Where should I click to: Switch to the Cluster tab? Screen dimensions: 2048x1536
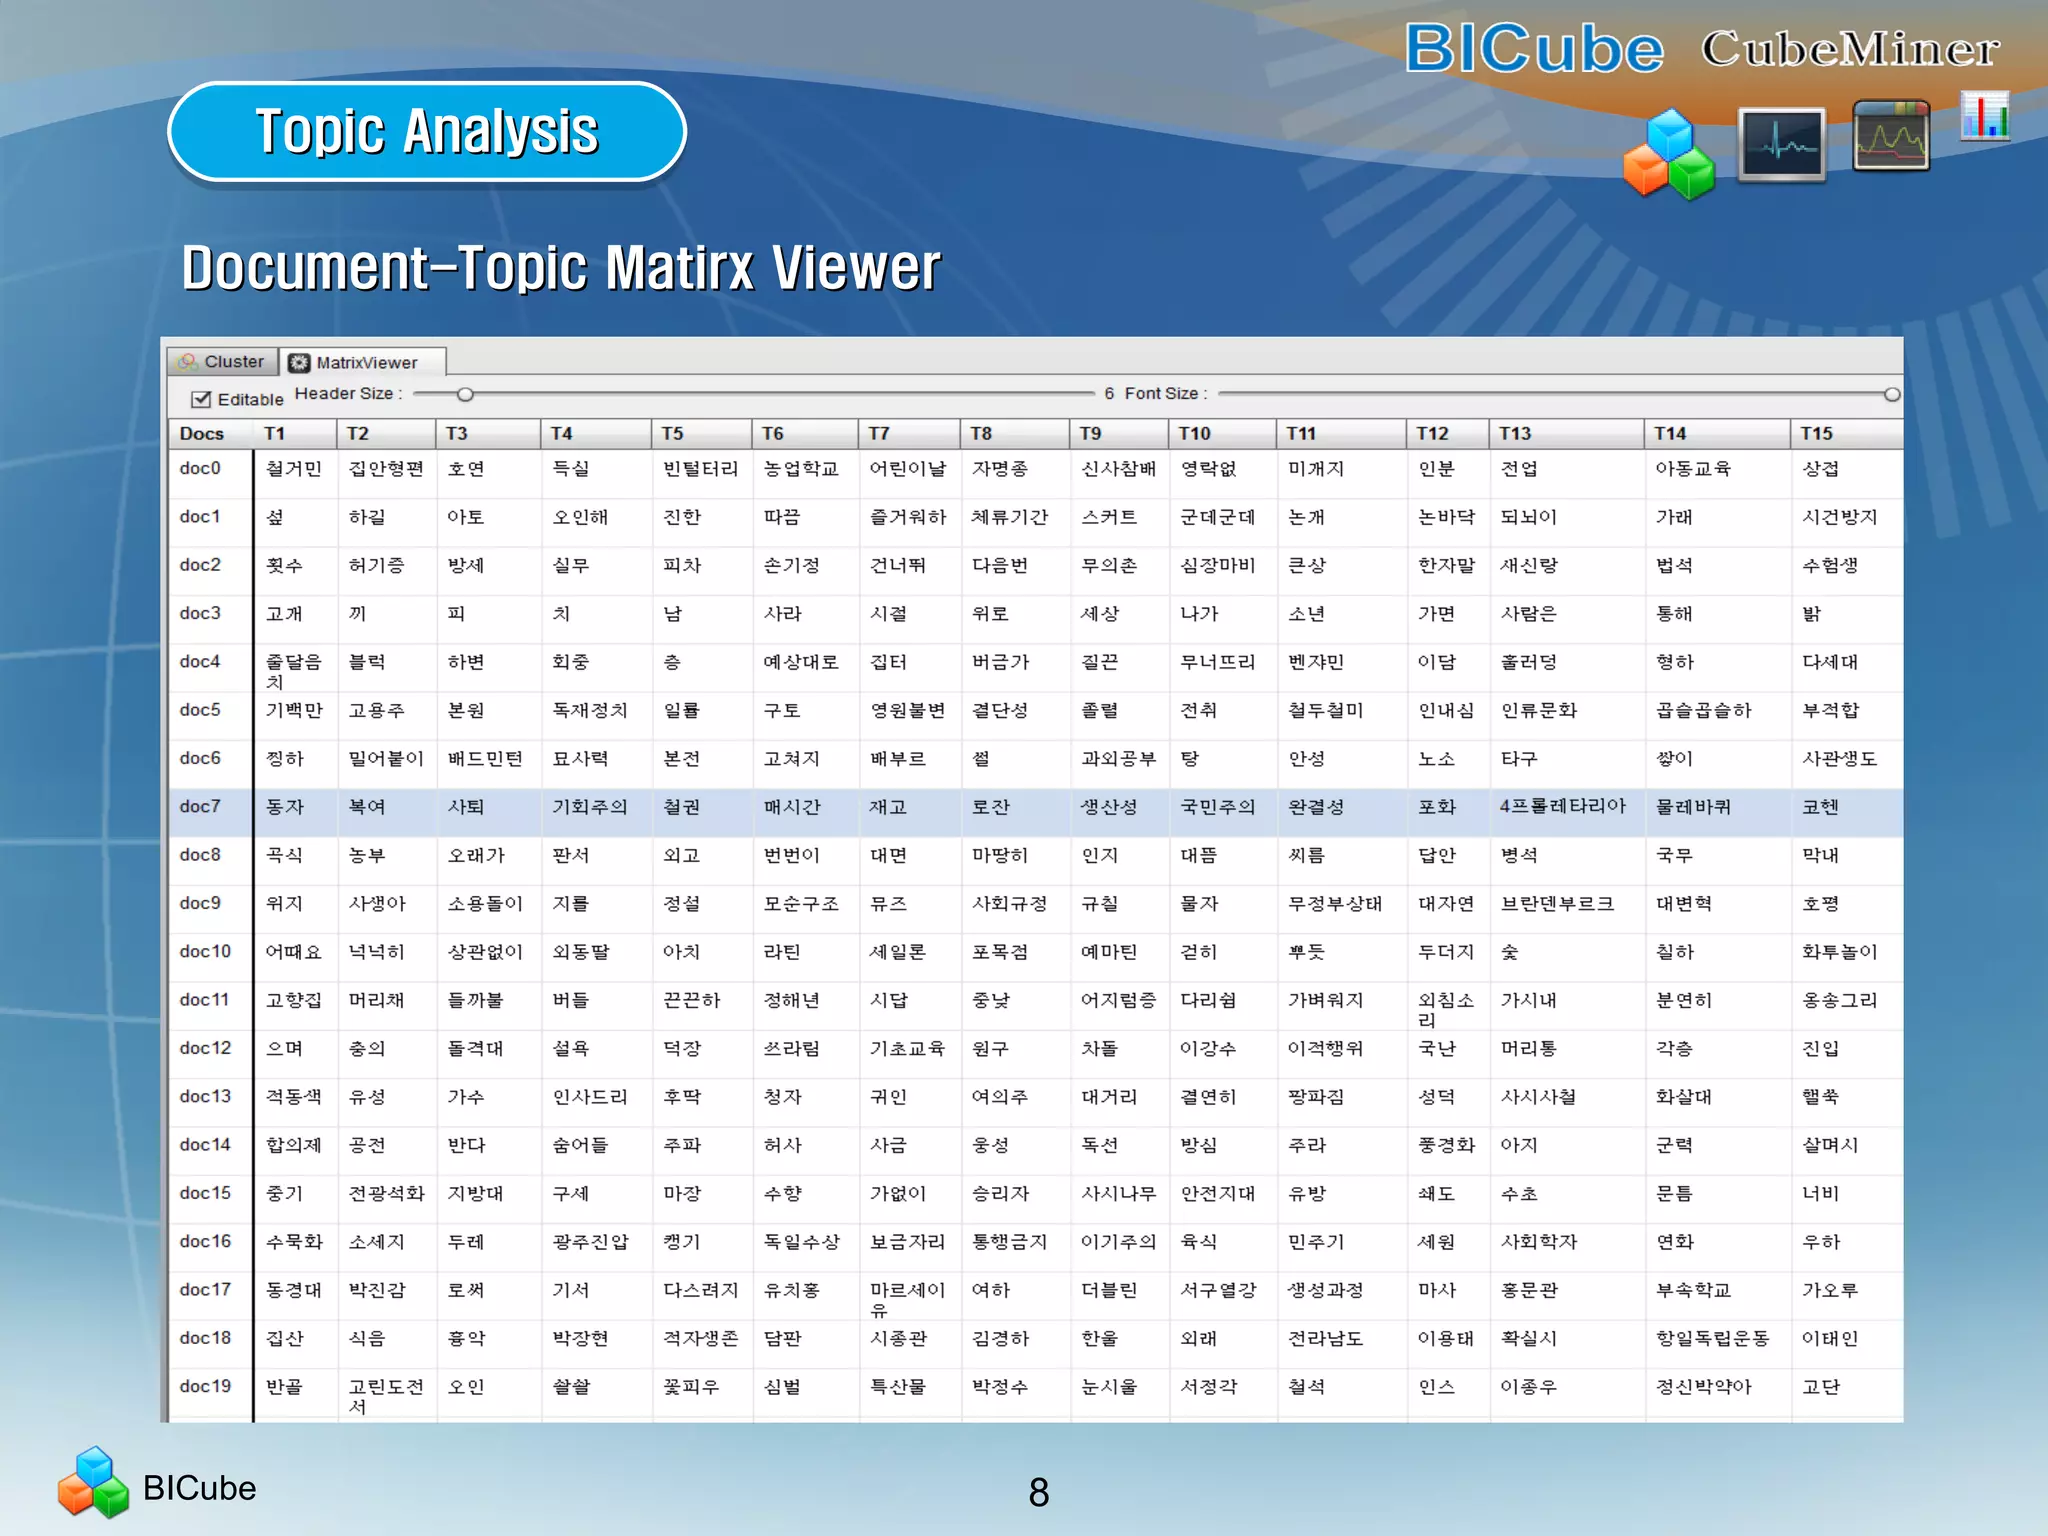click(x=223, y=361)
